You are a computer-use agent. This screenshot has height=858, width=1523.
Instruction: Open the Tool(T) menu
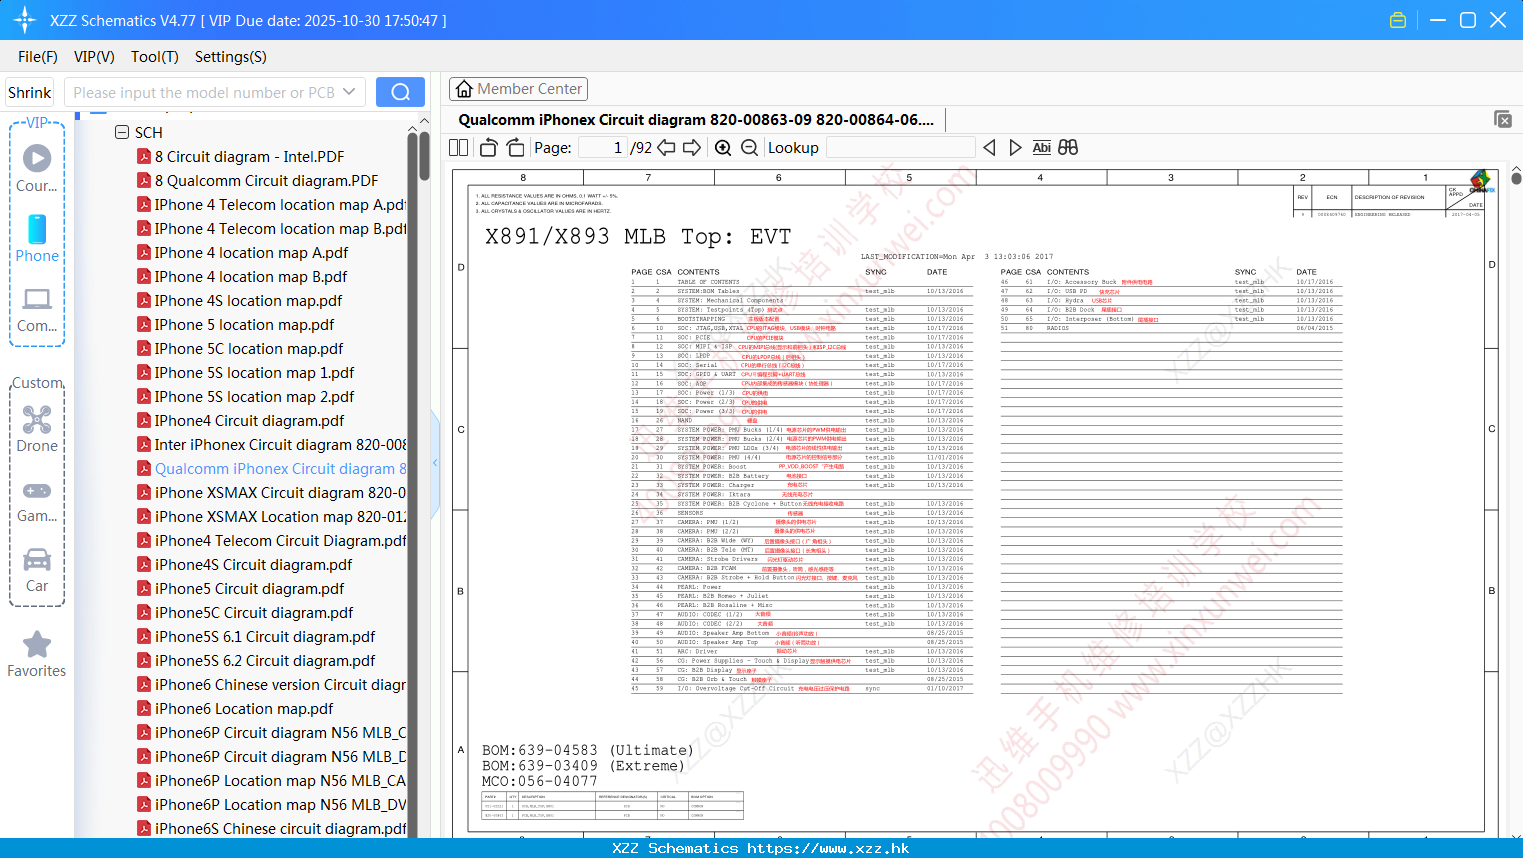coord(155,57)
